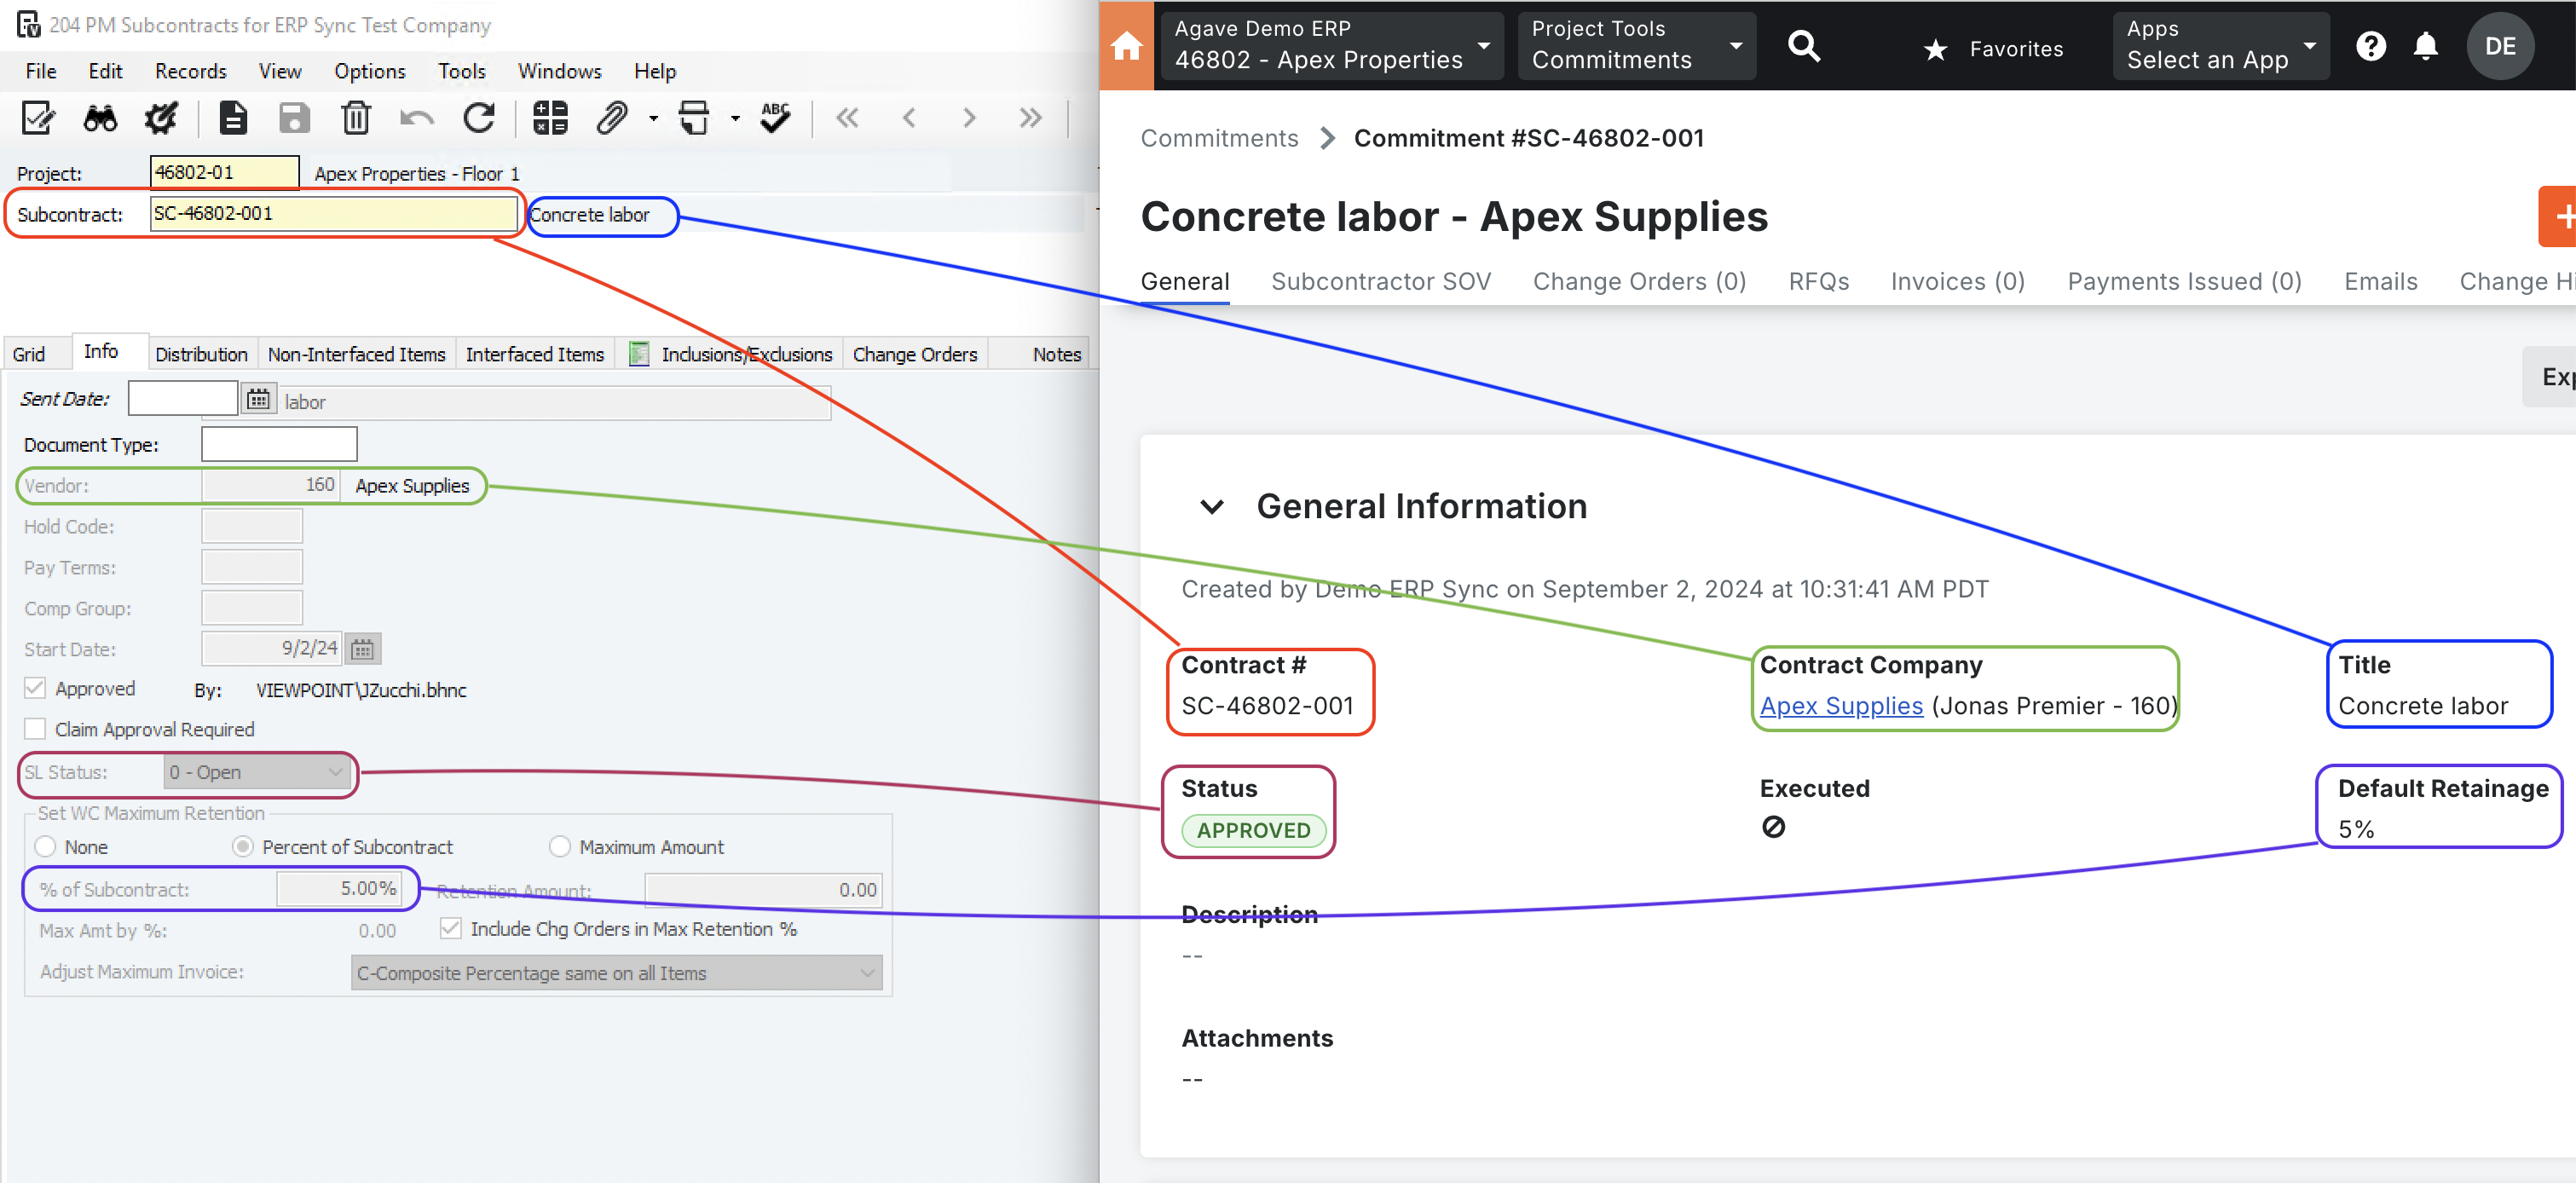
Task: Toggle Include Chg Orders in Max Retention checkbox
Action: 451,928
